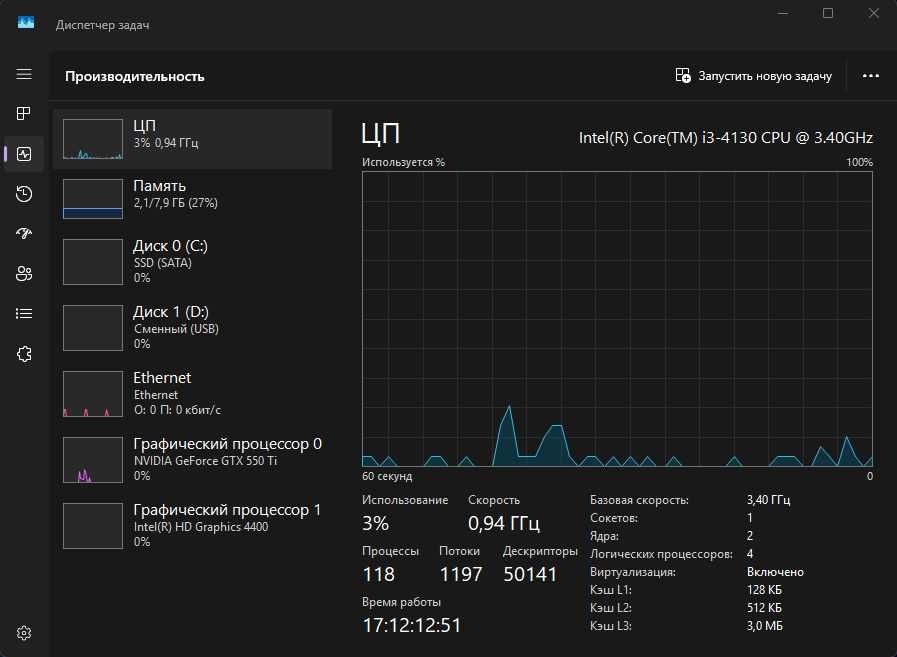Select Диск 0 (C:) resource
Viewport: 897px width, 657px height.
(x=192, y=262)
